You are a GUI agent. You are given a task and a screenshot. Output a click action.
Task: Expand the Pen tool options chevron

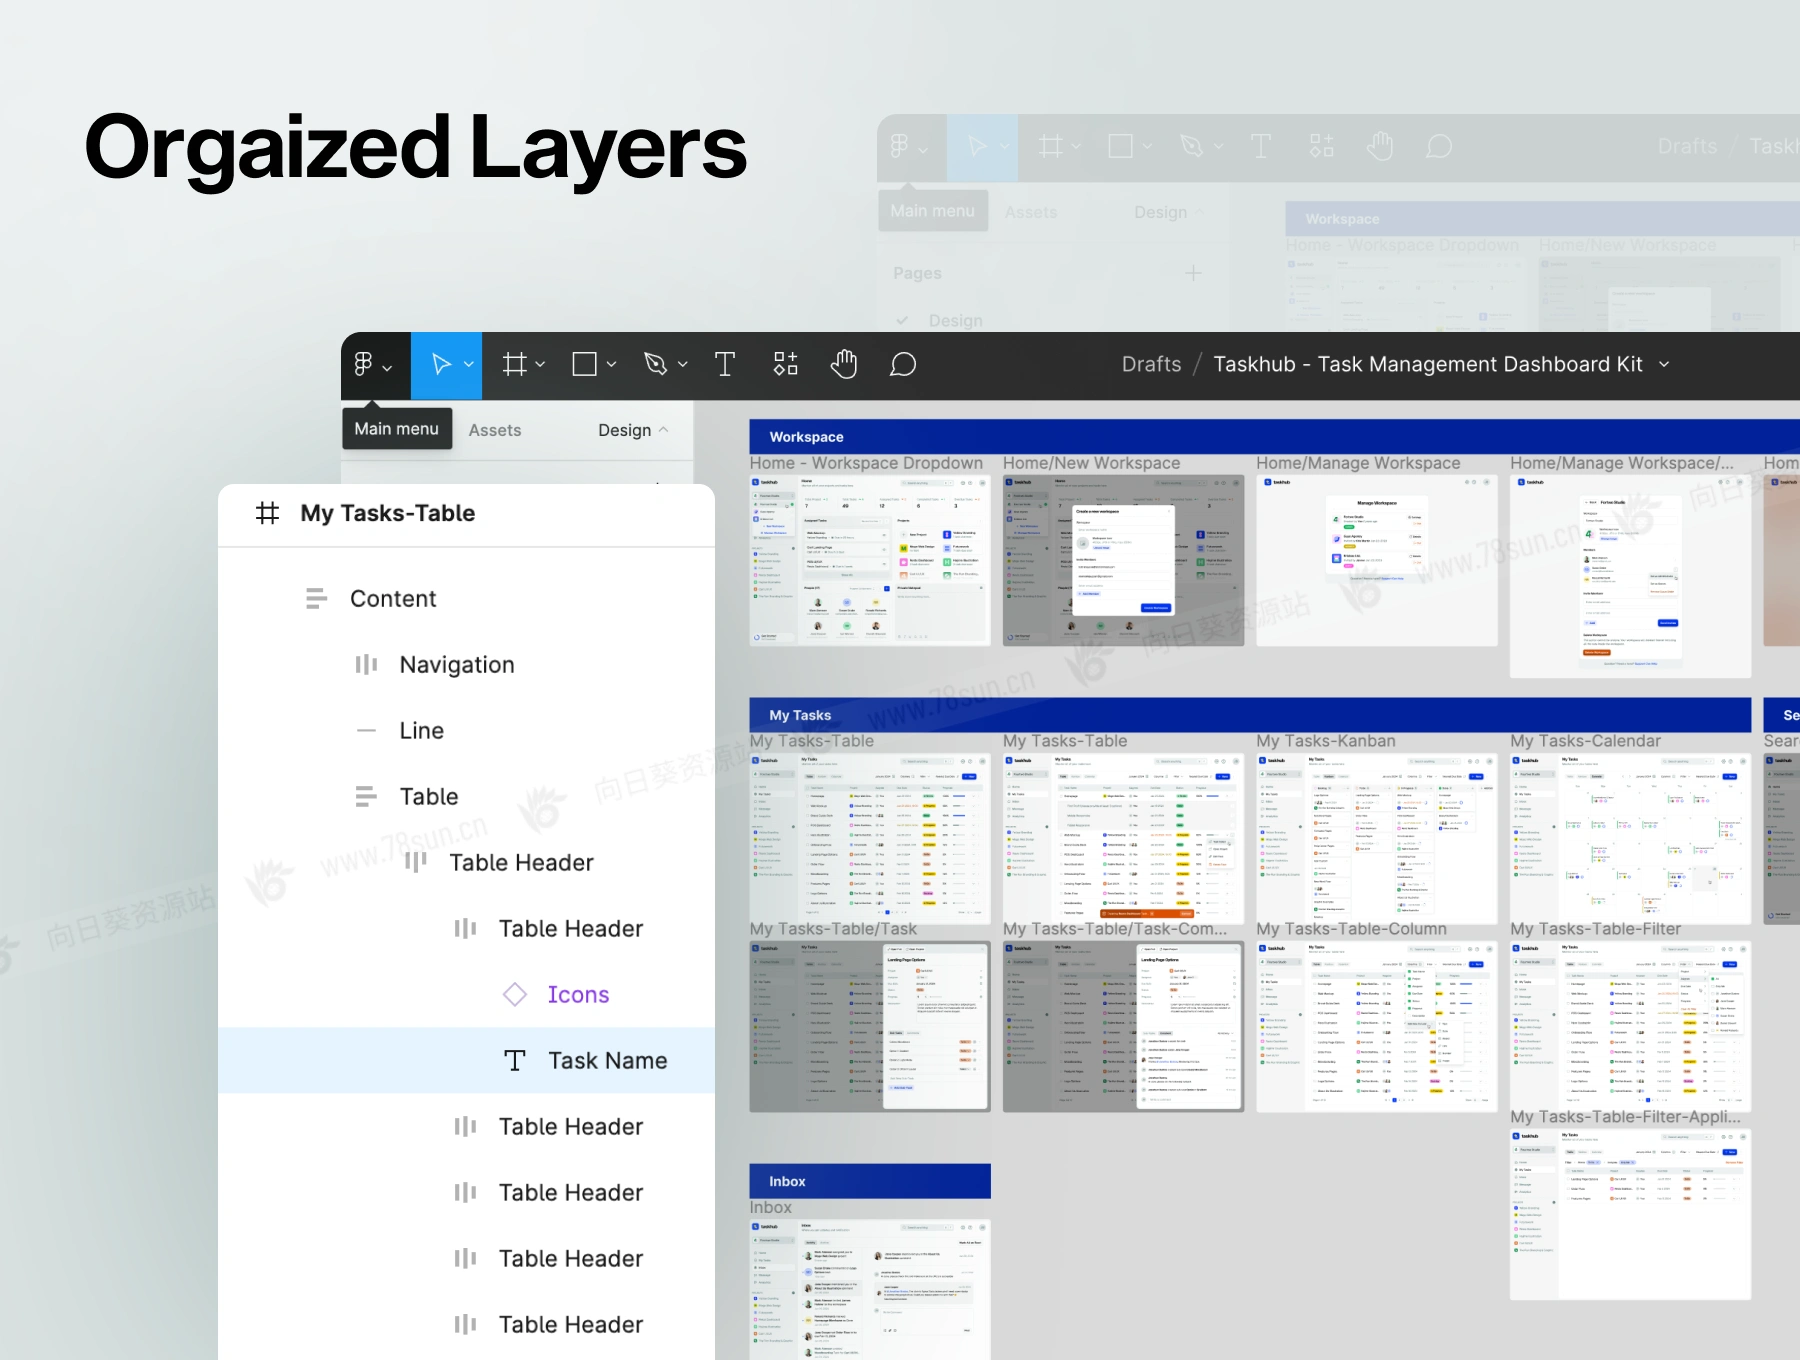tap(683, 365)
